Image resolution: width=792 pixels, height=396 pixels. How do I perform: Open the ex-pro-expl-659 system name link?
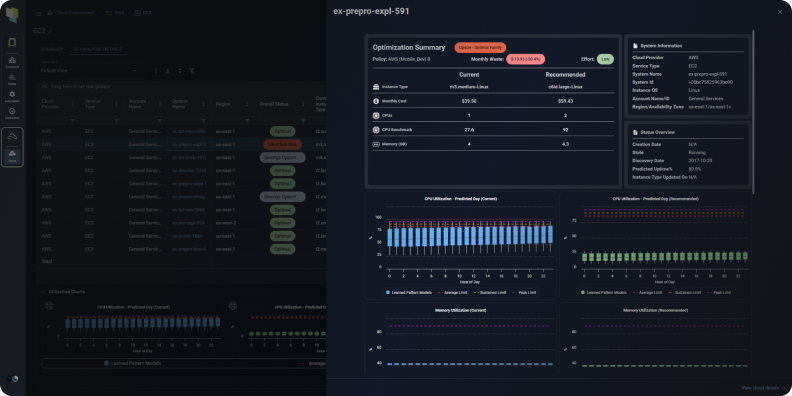[x=188, y=223]
